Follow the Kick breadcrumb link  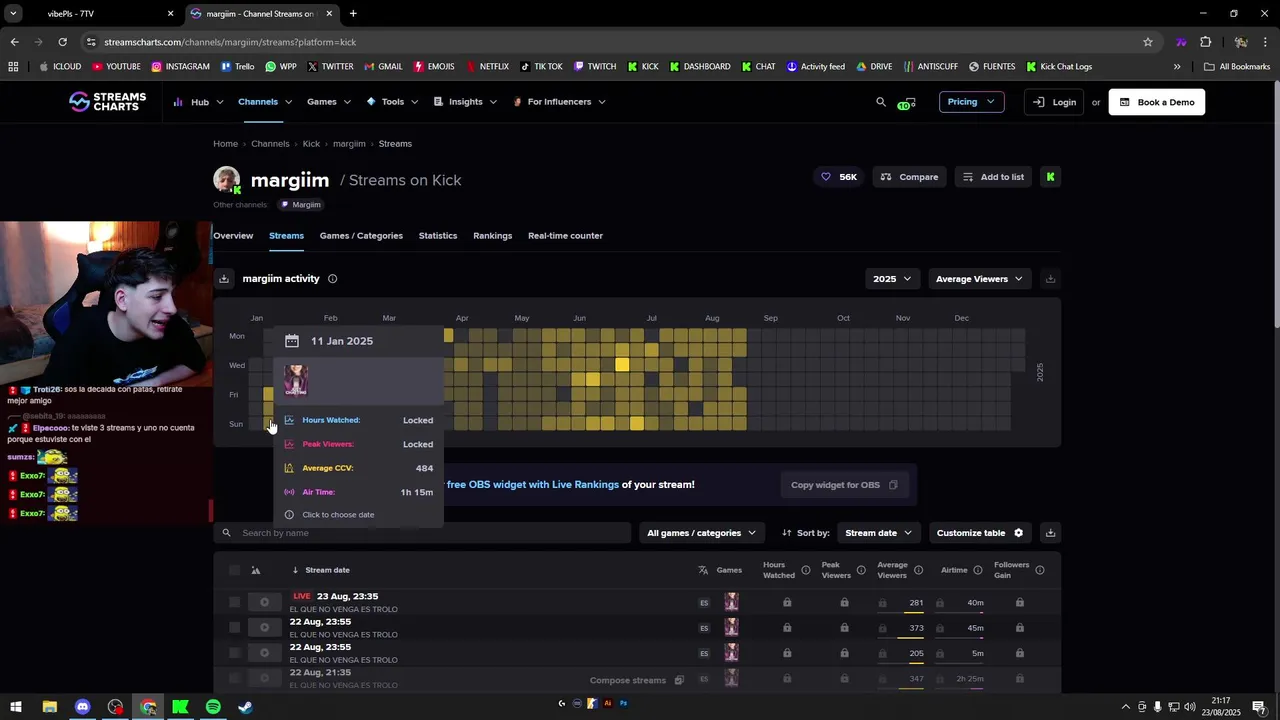(x=311, y=144)
